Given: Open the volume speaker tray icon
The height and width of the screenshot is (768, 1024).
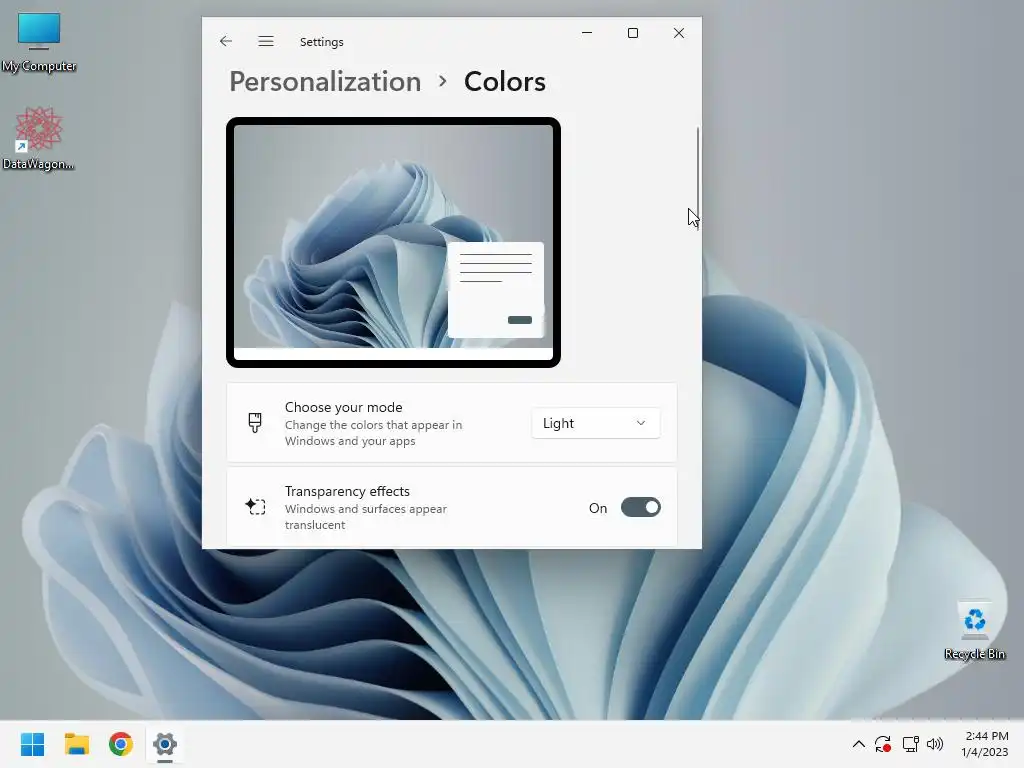Looking at the screenshot, I should coord(935,744).
